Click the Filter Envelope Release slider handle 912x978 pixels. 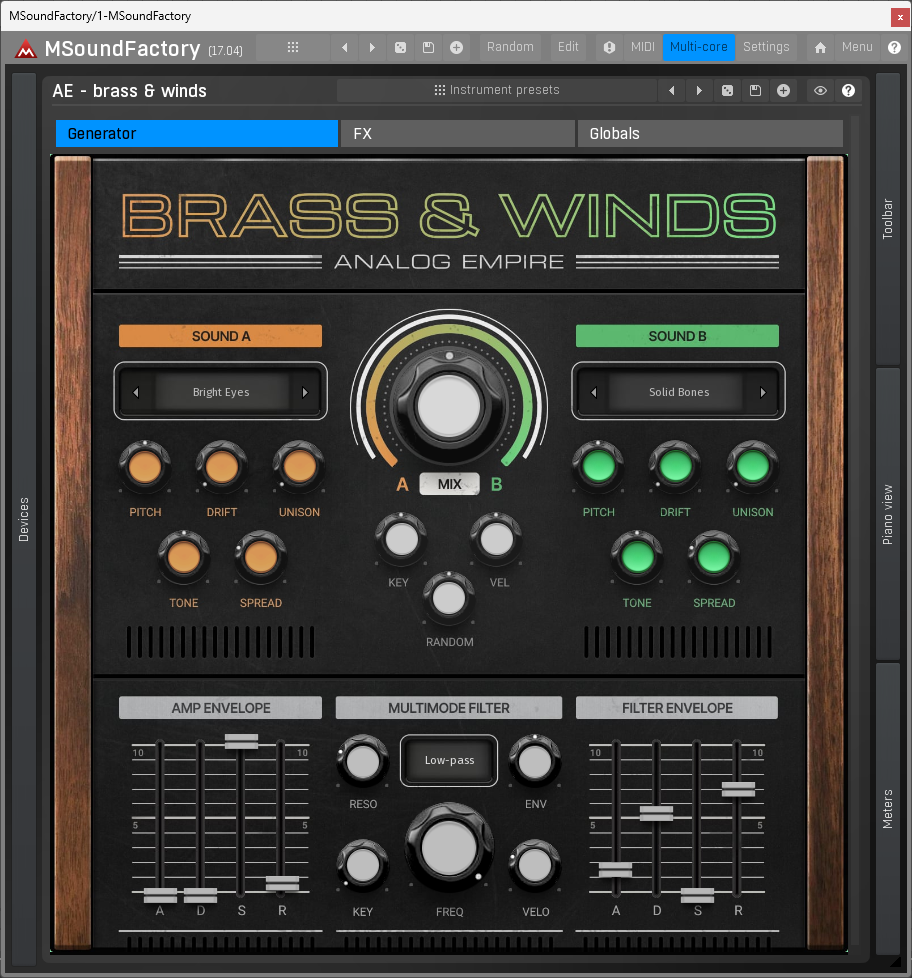739,789
